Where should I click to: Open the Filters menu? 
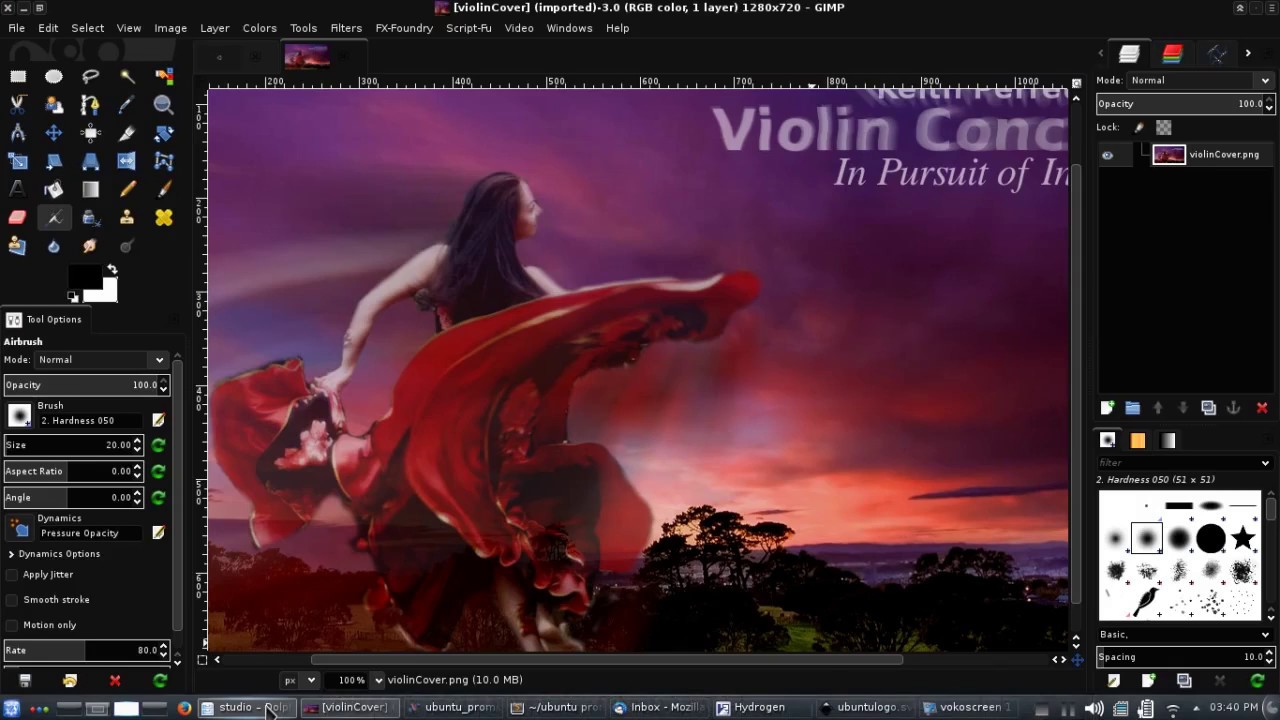346,28
